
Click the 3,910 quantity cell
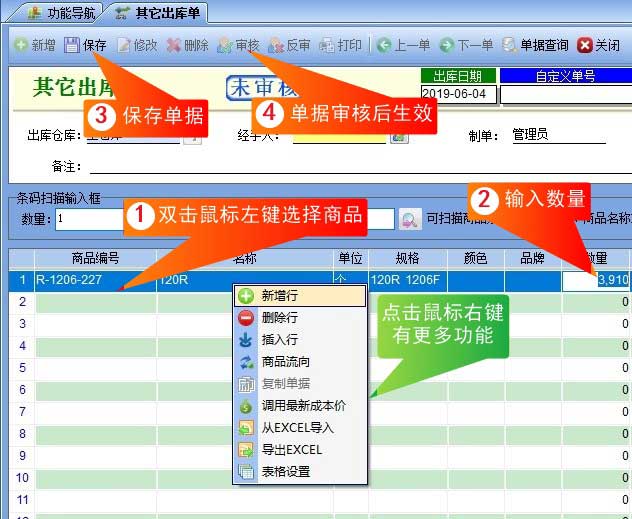click(595, 280)
